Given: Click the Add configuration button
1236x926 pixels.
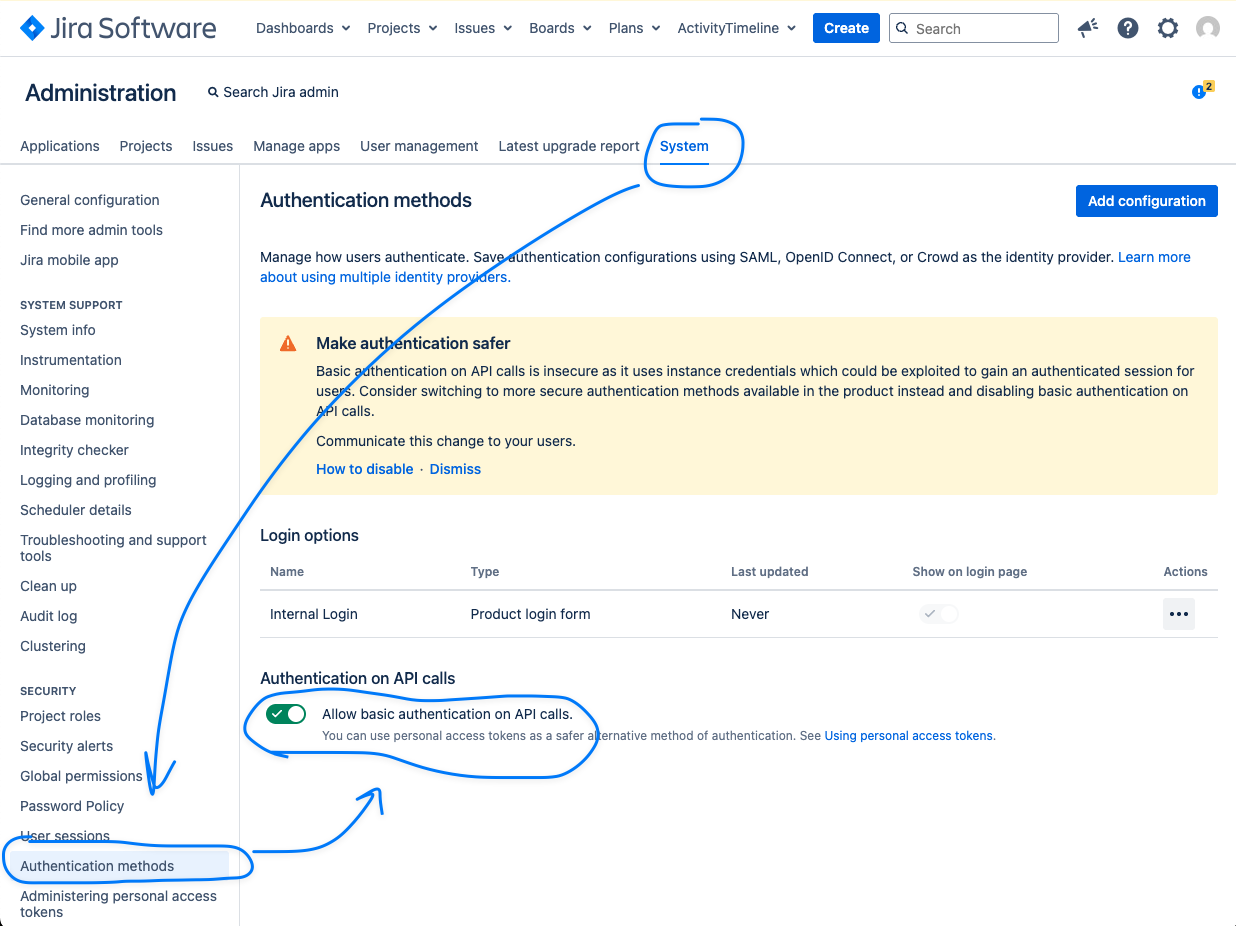Looking at the screenshot, I should coord(1146,201).
